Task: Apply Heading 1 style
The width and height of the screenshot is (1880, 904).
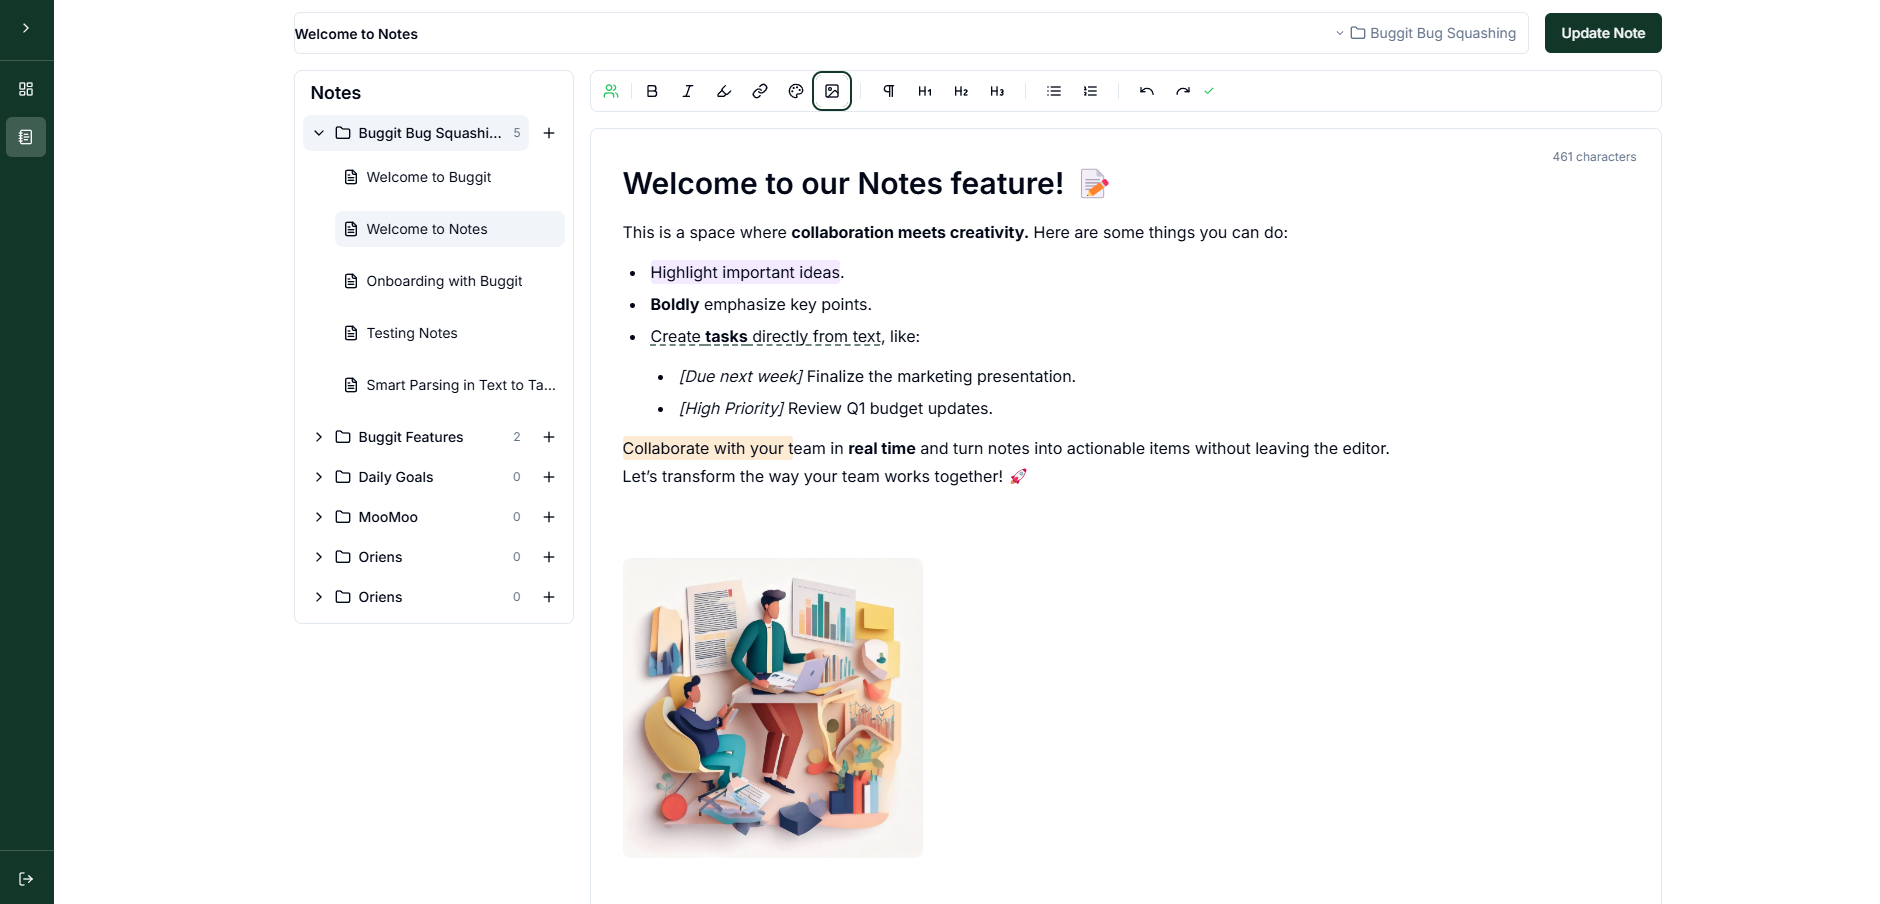Action: click(925, 91)
